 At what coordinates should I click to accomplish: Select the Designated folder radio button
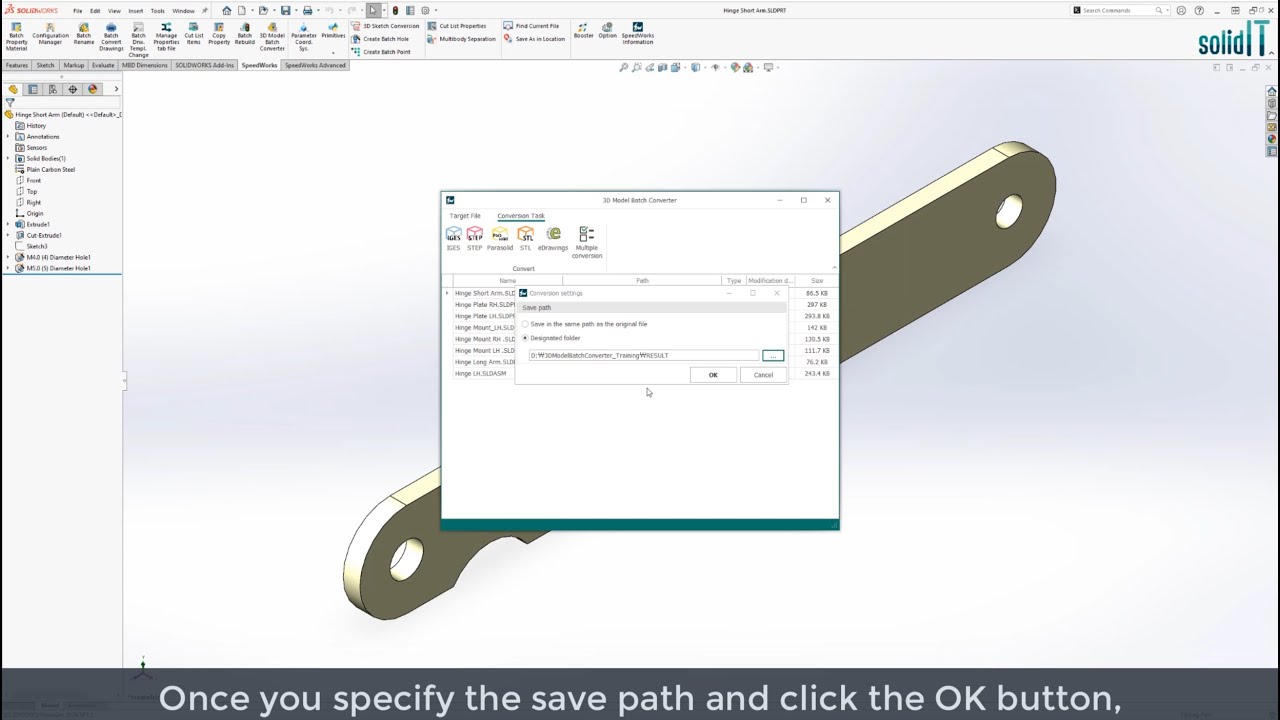click(x=525, y=338)
